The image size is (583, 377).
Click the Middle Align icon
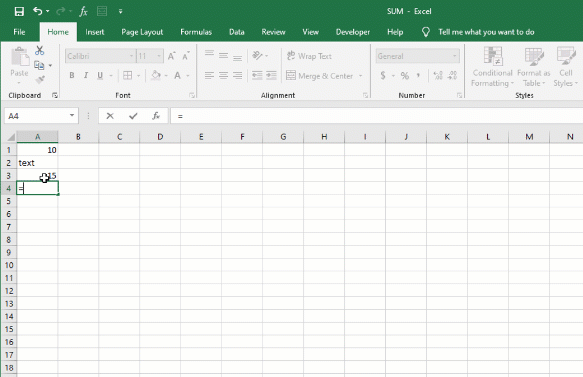223,56
